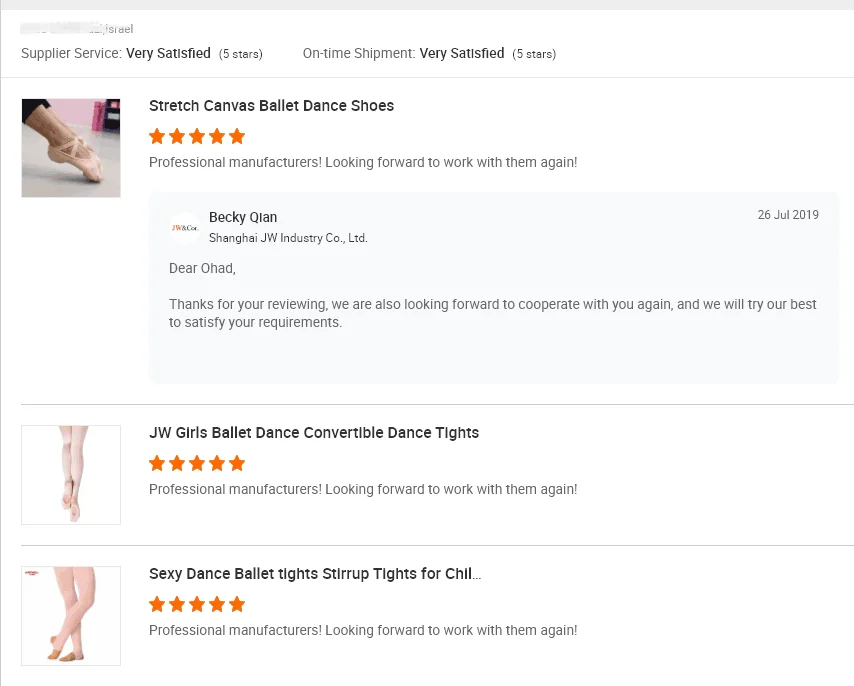Image resolution: width=854 pixels, height=686 pixels.
Task: Open the stirrup tights product thumbnail
Action: (71, 616)
